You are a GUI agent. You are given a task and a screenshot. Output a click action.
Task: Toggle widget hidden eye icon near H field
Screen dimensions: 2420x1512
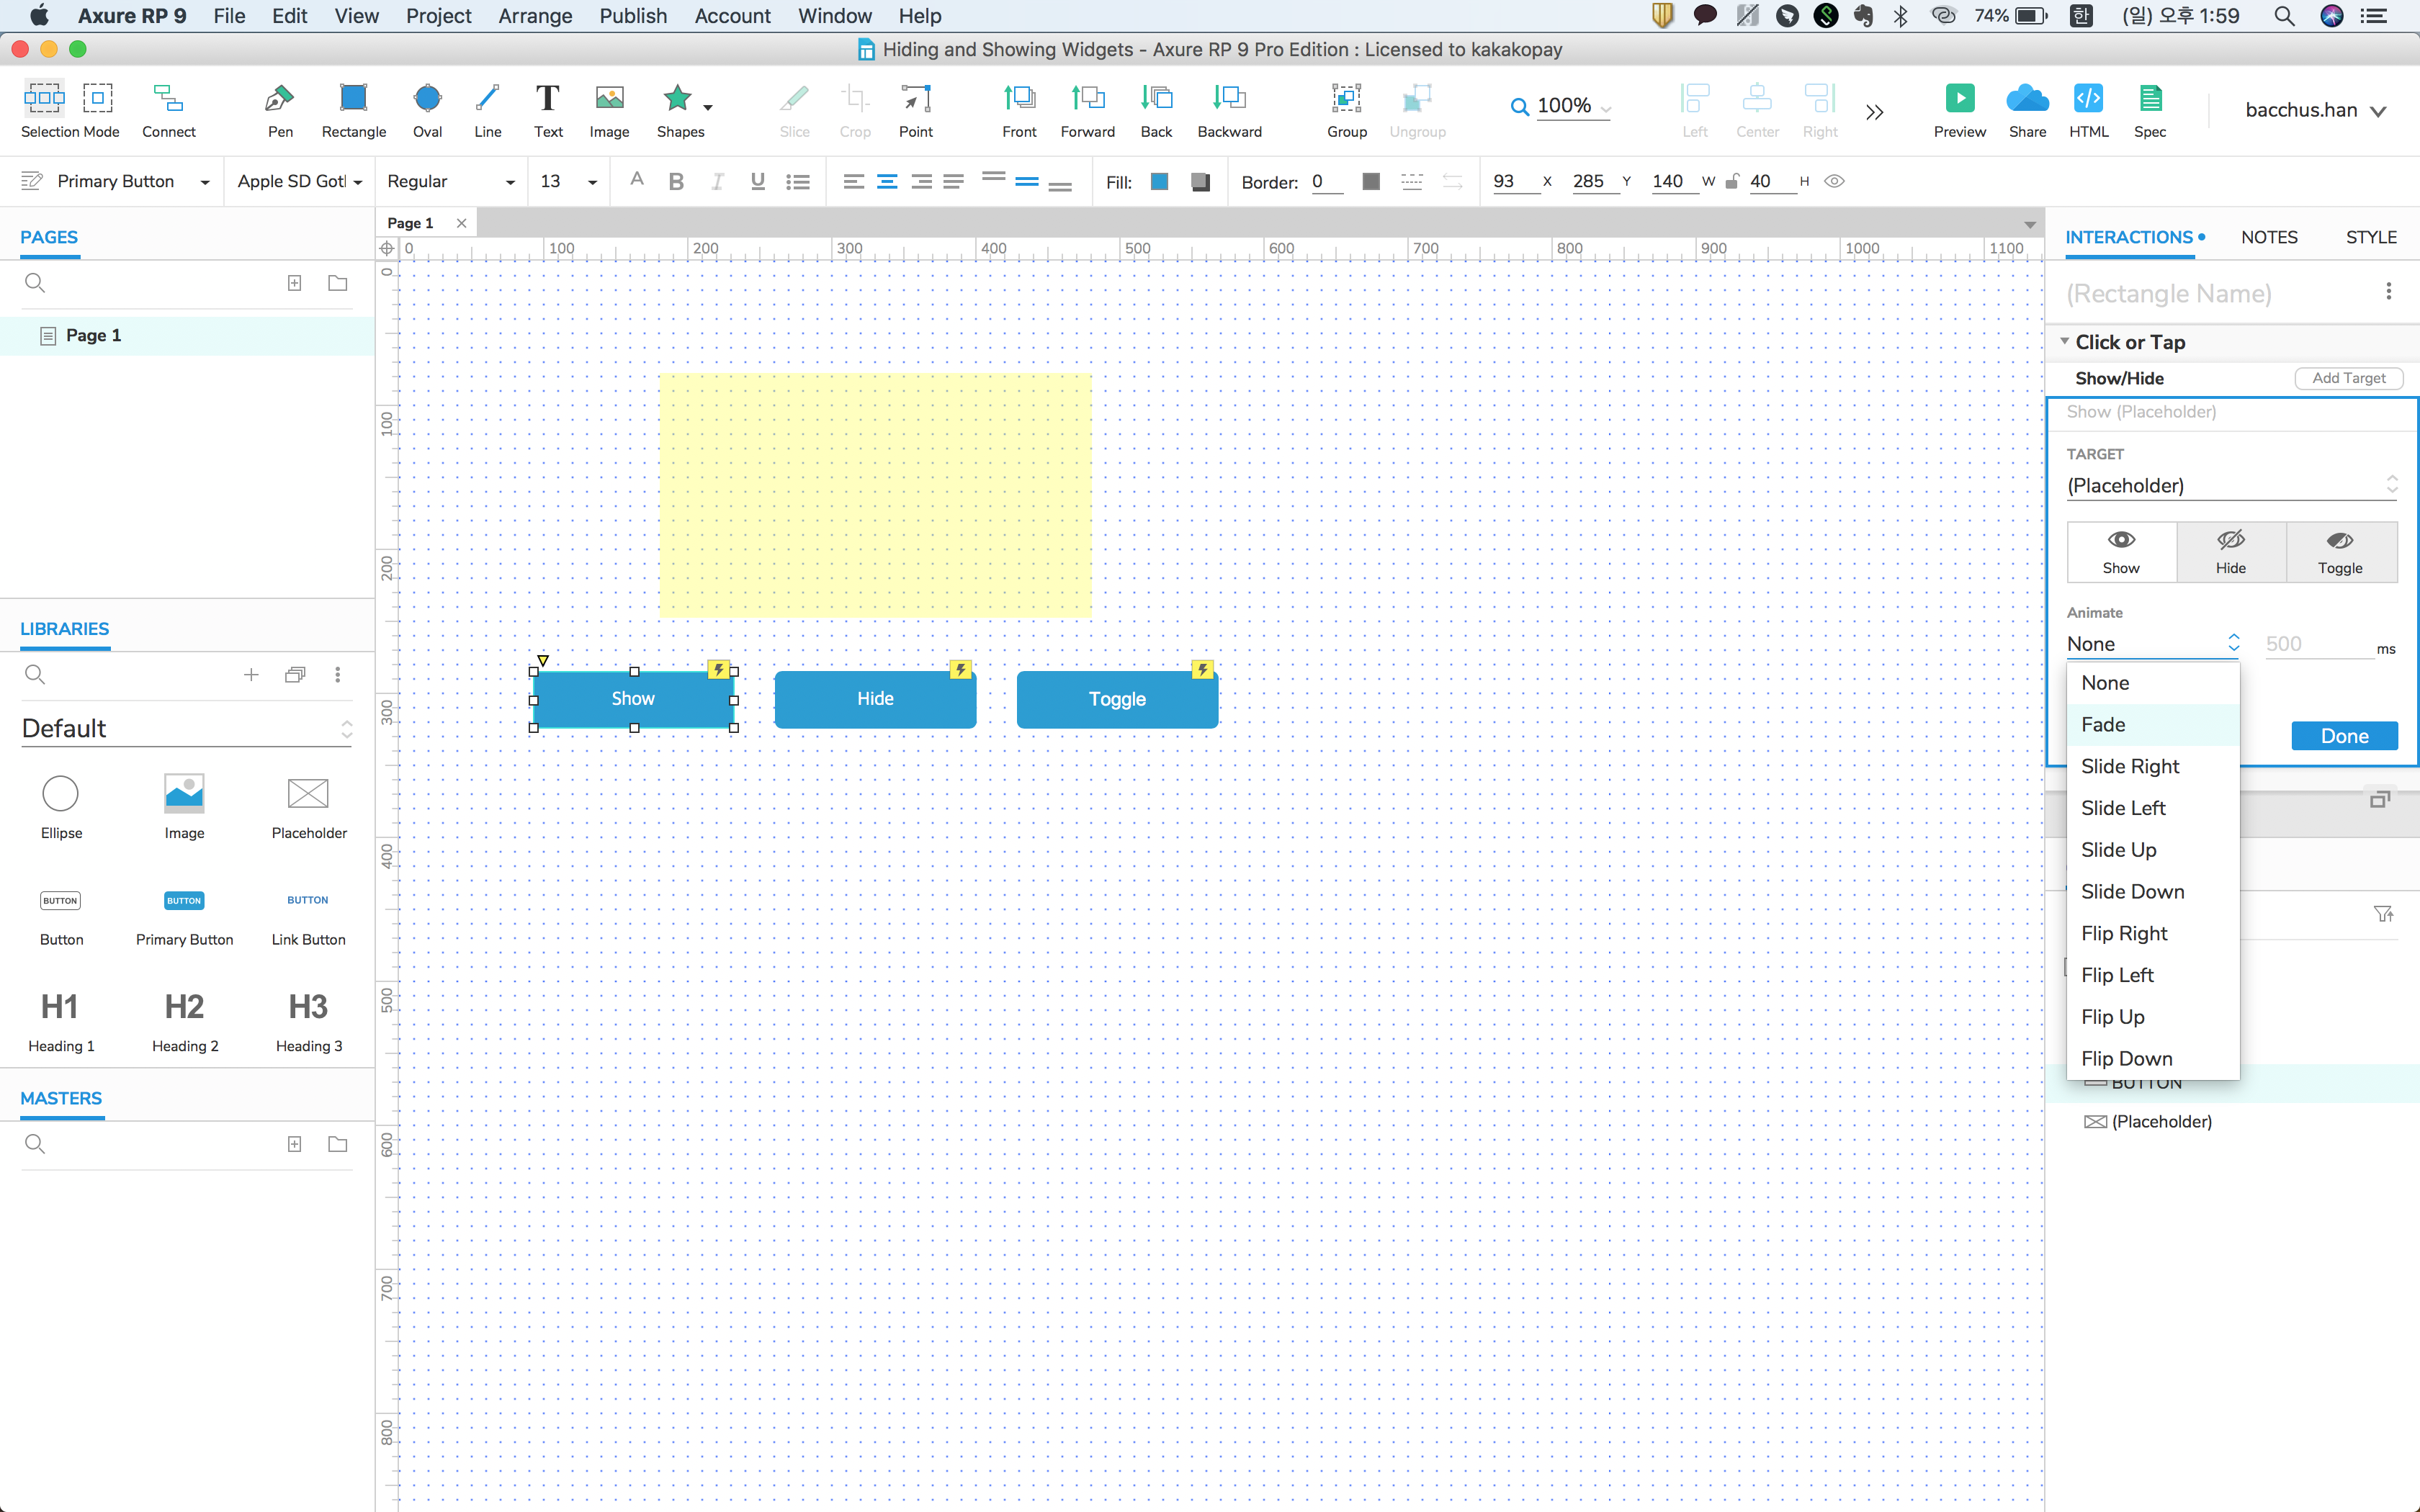(1834, 181)
